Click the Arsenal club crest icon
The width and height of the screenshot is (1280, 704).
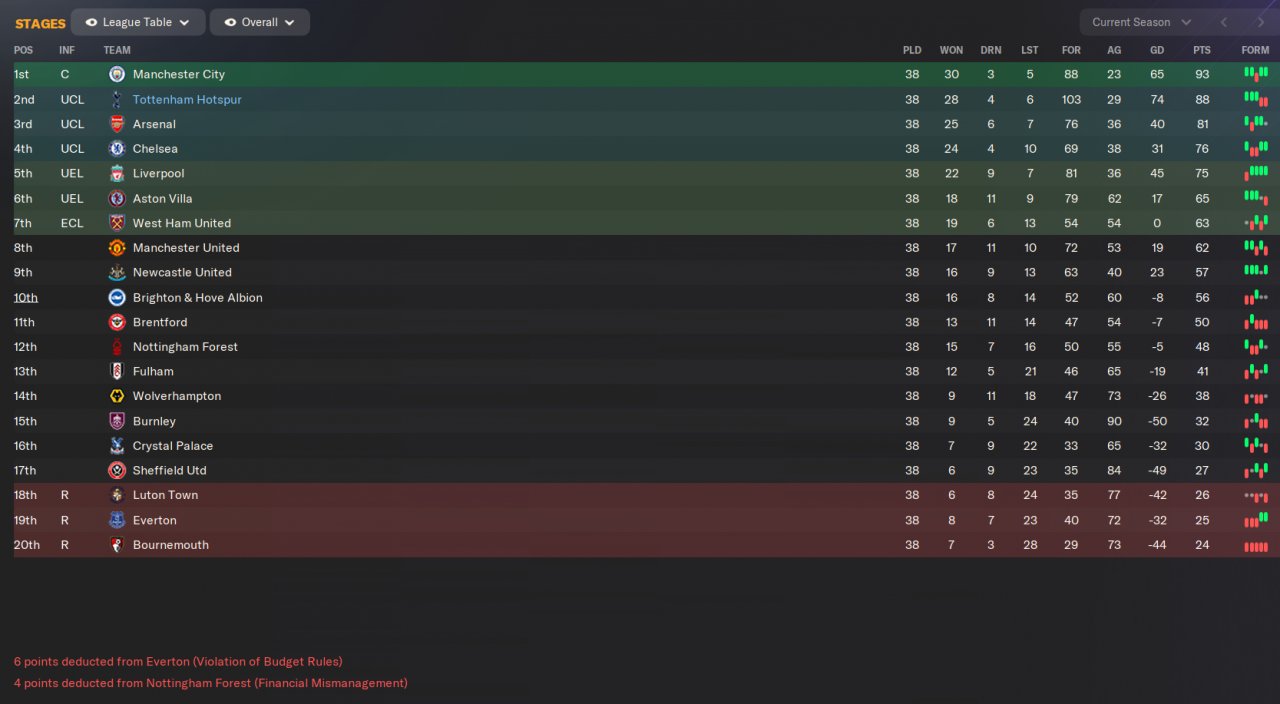point(117,124)
